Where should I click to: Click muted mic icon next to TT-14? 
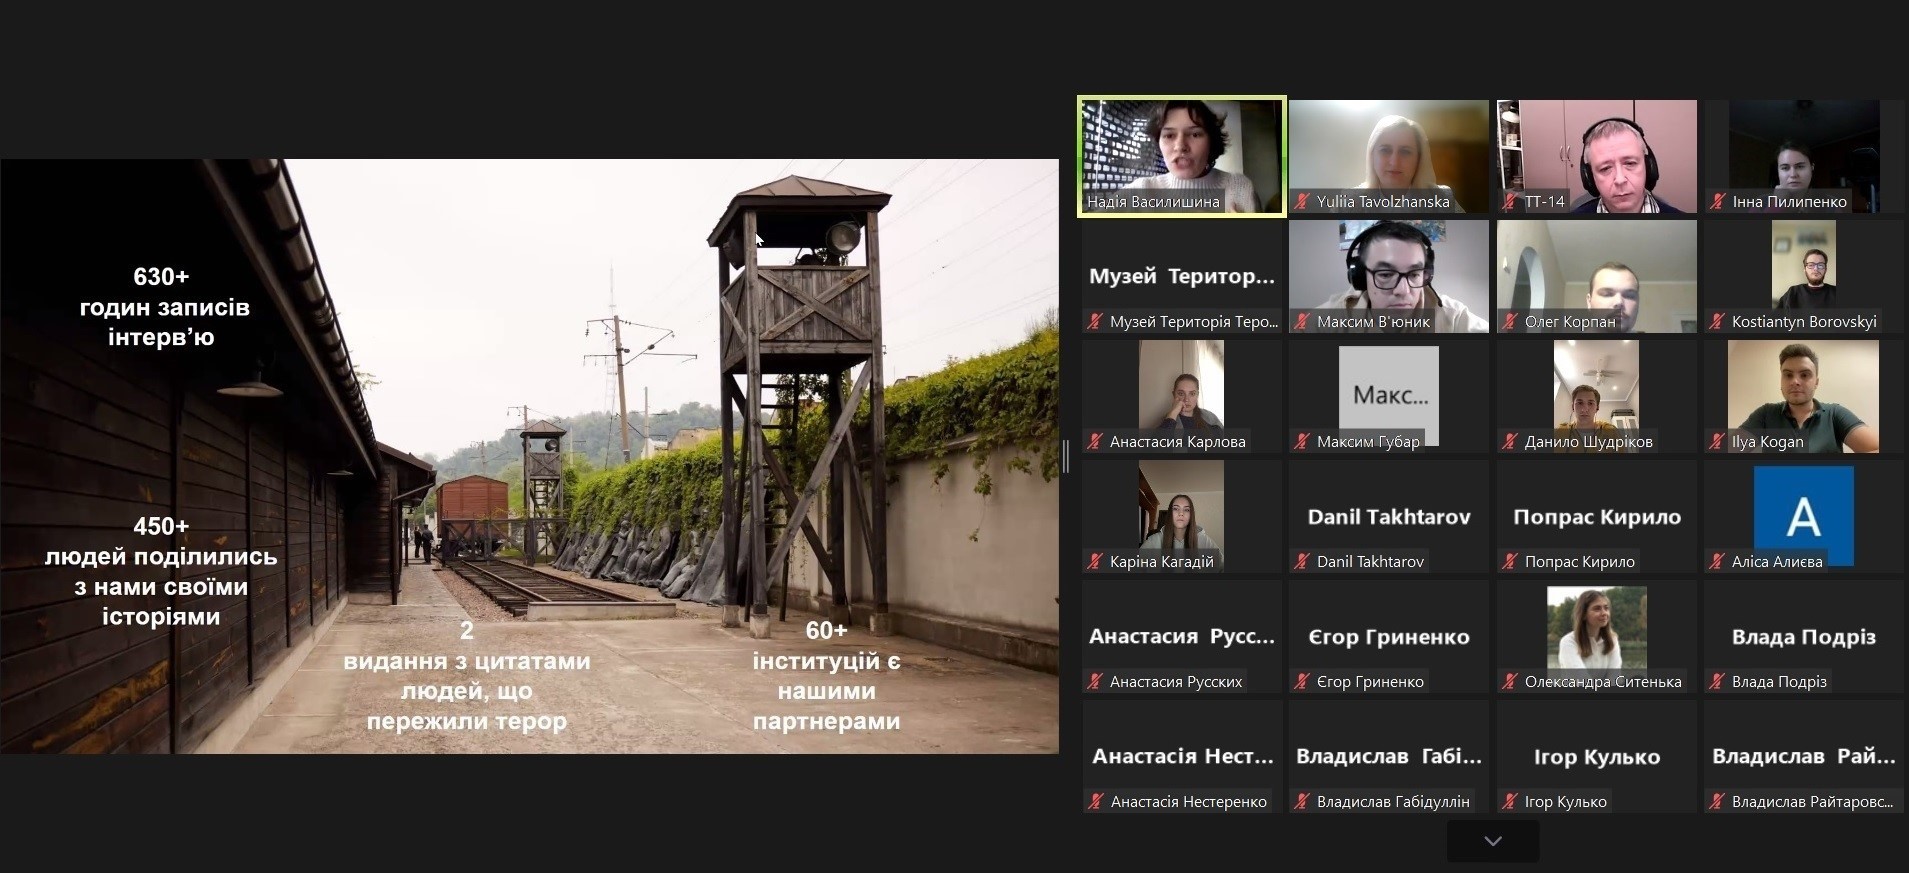[1510, 202]
